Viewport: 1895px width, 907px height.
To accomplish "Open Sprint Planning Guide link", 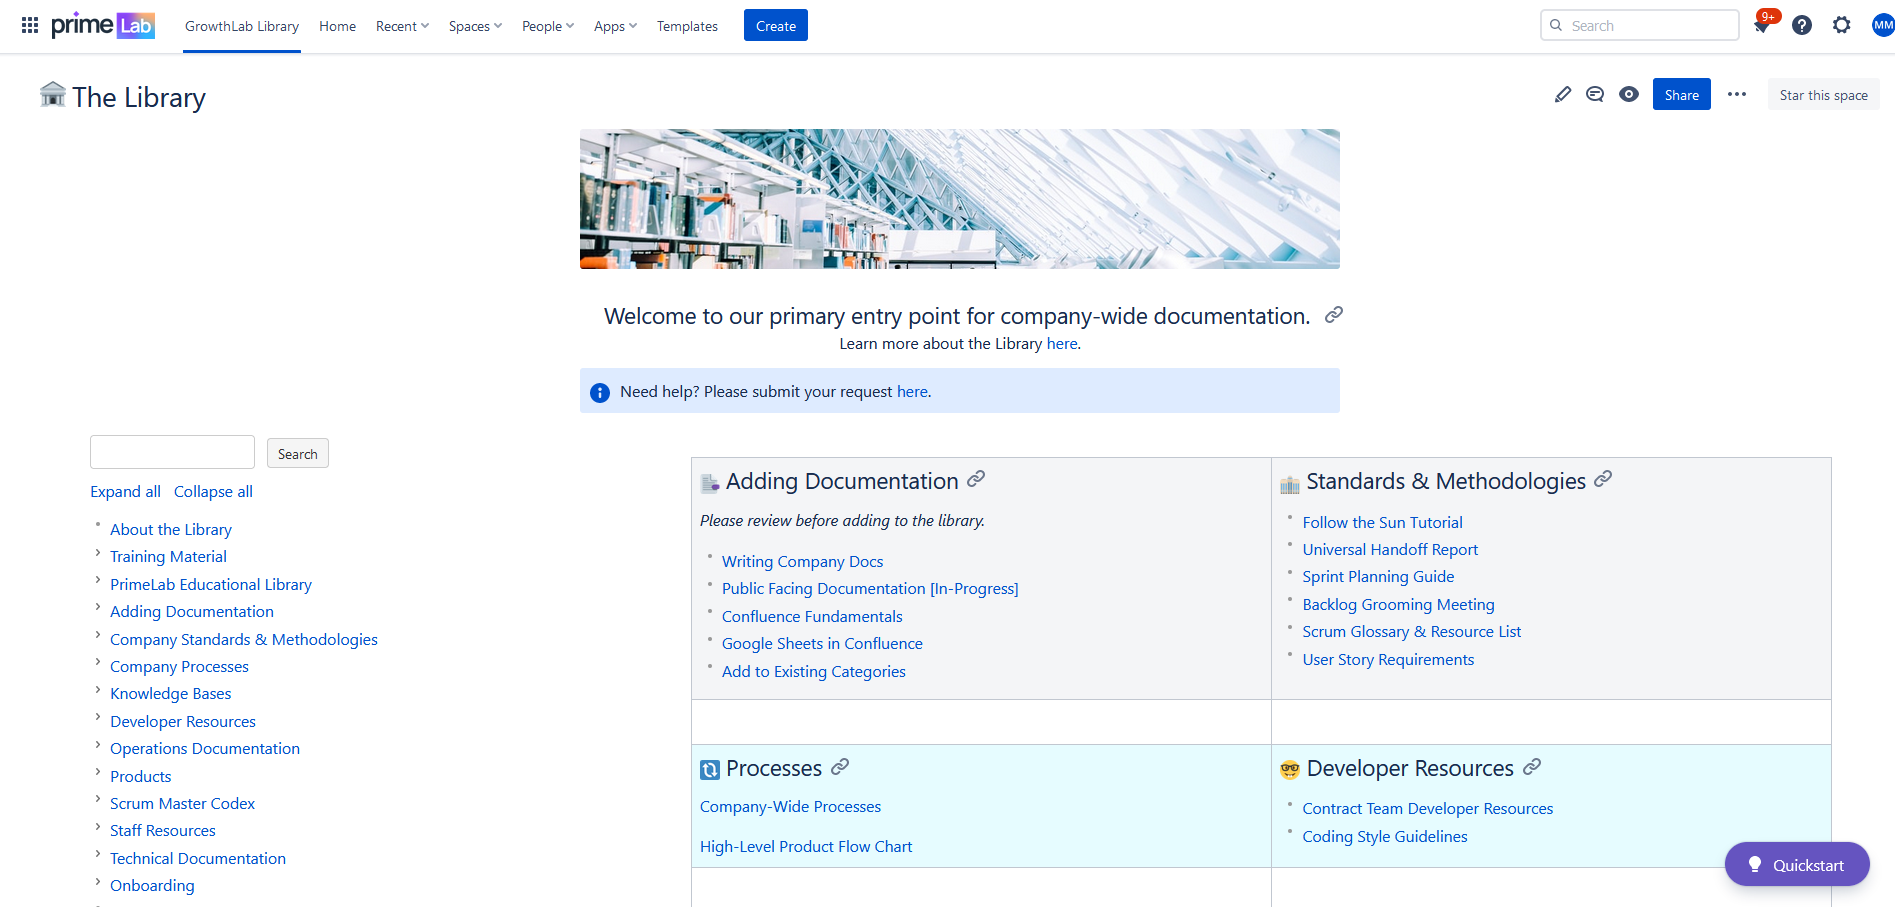I will 1378,576.
